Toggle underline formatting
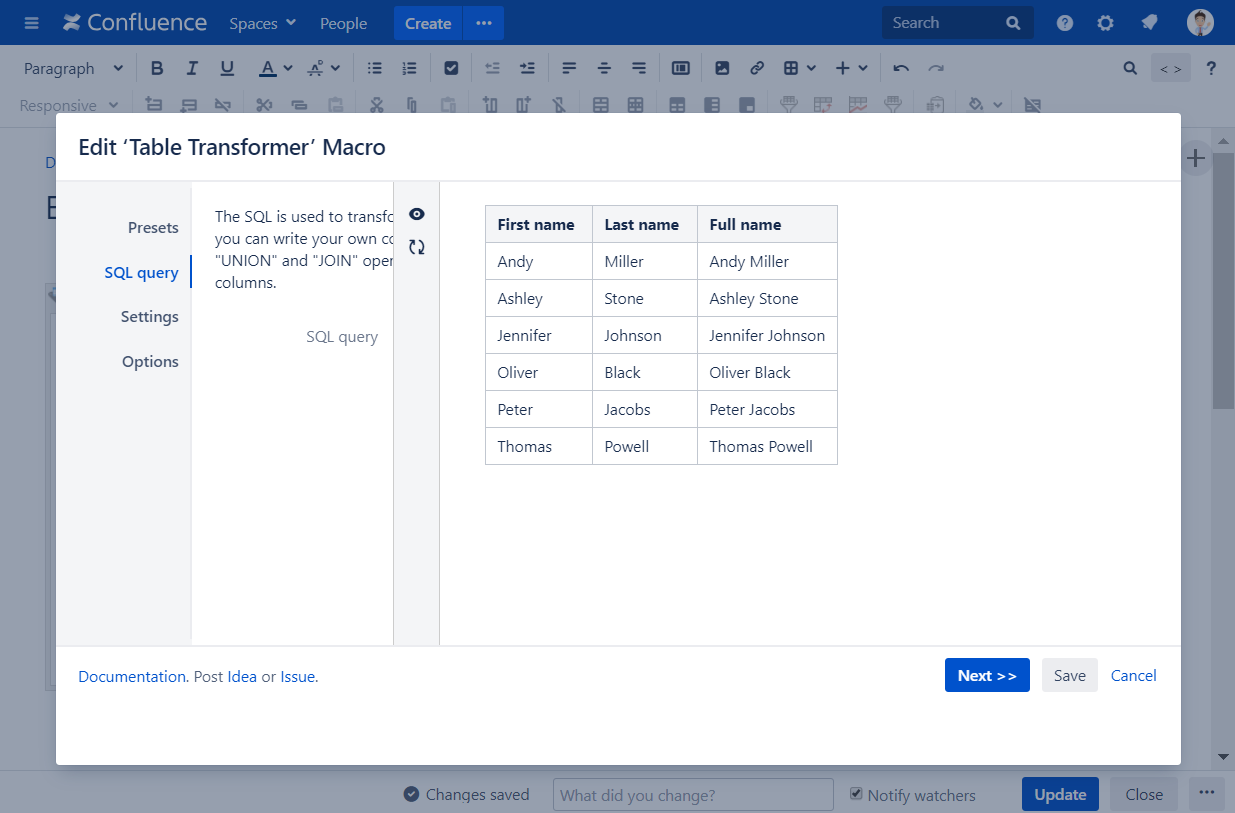Image resolution: width=1235 pixels, height=813 pixels. coord(227,67)
